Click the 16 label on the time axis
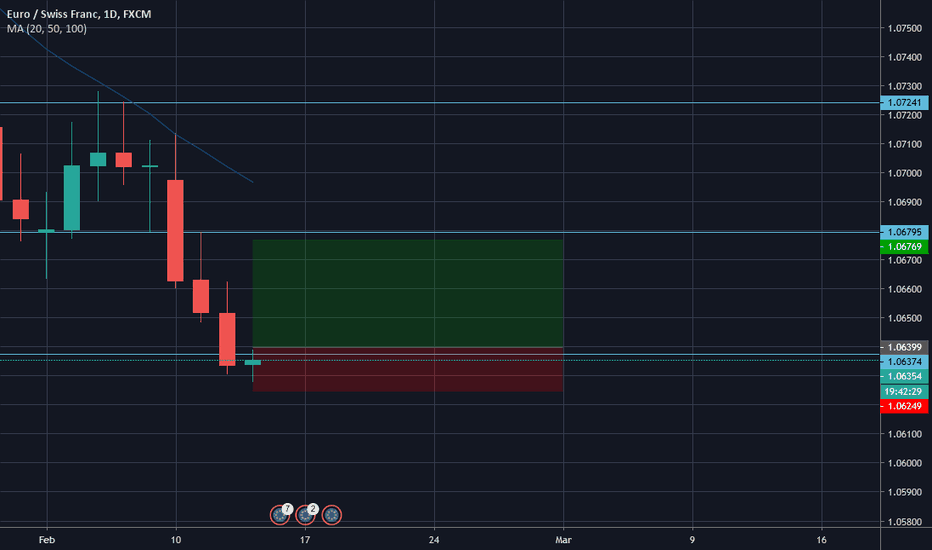 (821, 540)
